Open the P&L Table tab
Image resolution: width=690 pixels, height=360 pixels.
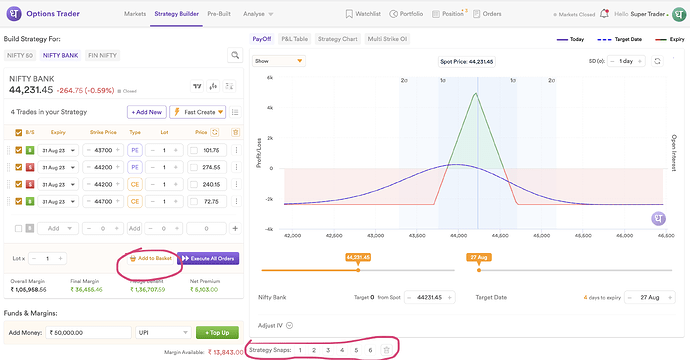point(294,39)
